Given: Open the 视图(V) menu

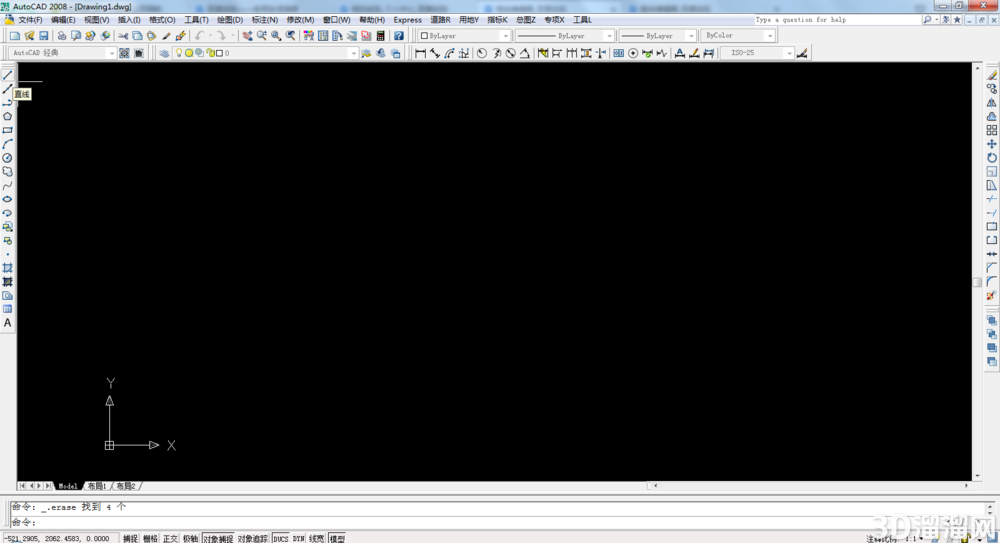Looking at the screenshot, I should [x=96, y=20].
